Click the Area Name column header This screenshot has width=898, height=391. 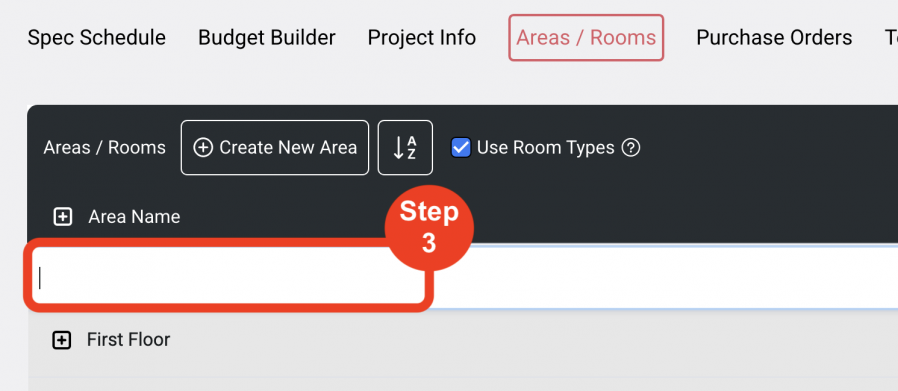point(134,217)
